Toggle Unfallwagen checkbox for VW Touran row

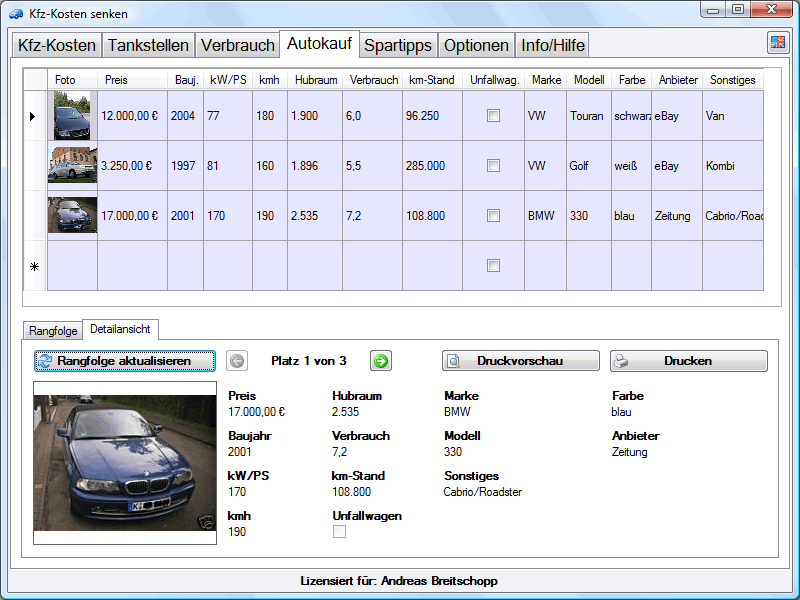493,116
